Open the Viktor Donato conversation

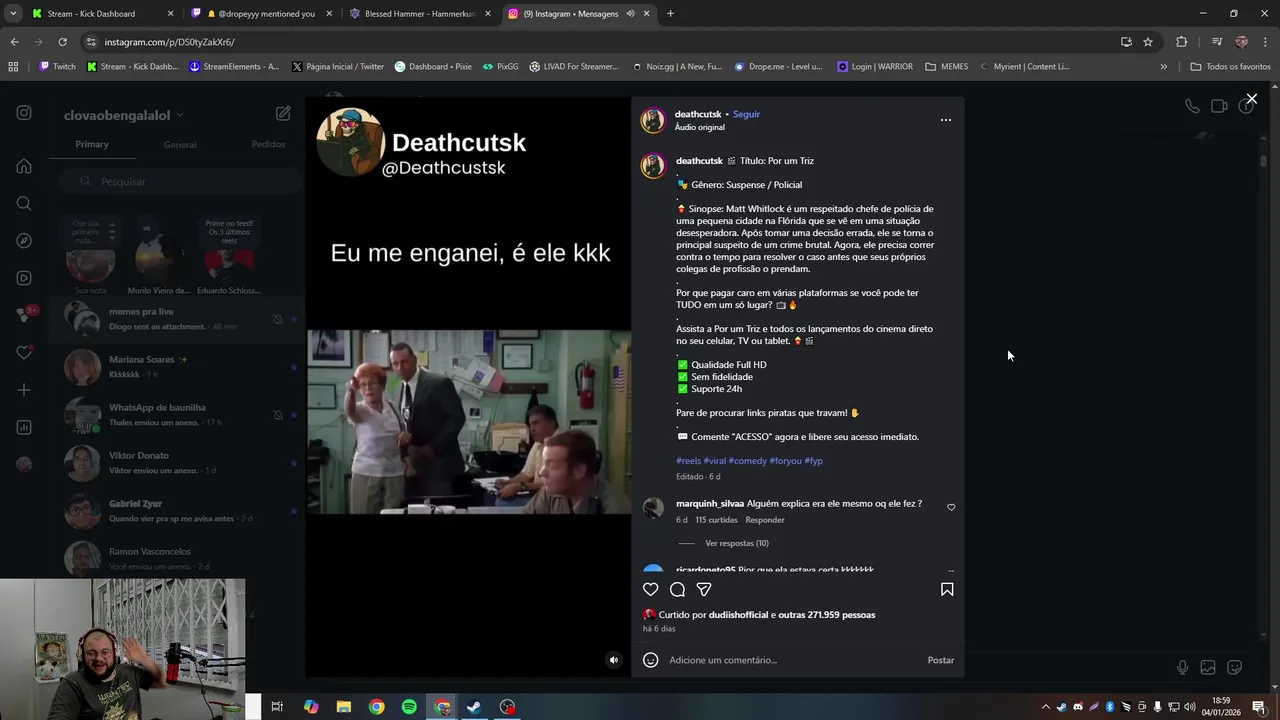click(x=177, y=463)
